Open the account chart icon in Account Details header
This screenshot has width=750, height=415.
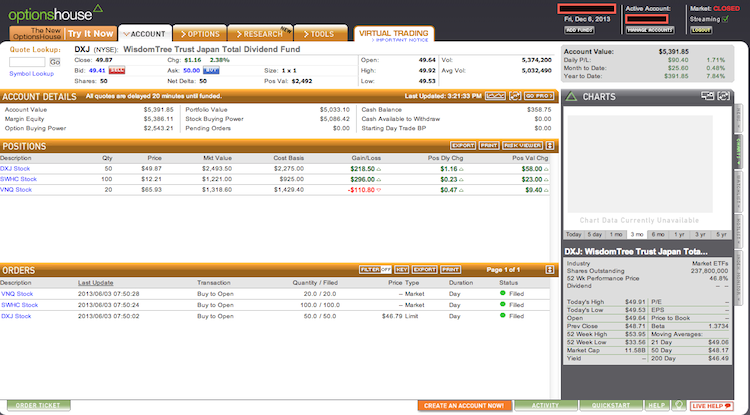pyautogui.click(x=492, y=96)
